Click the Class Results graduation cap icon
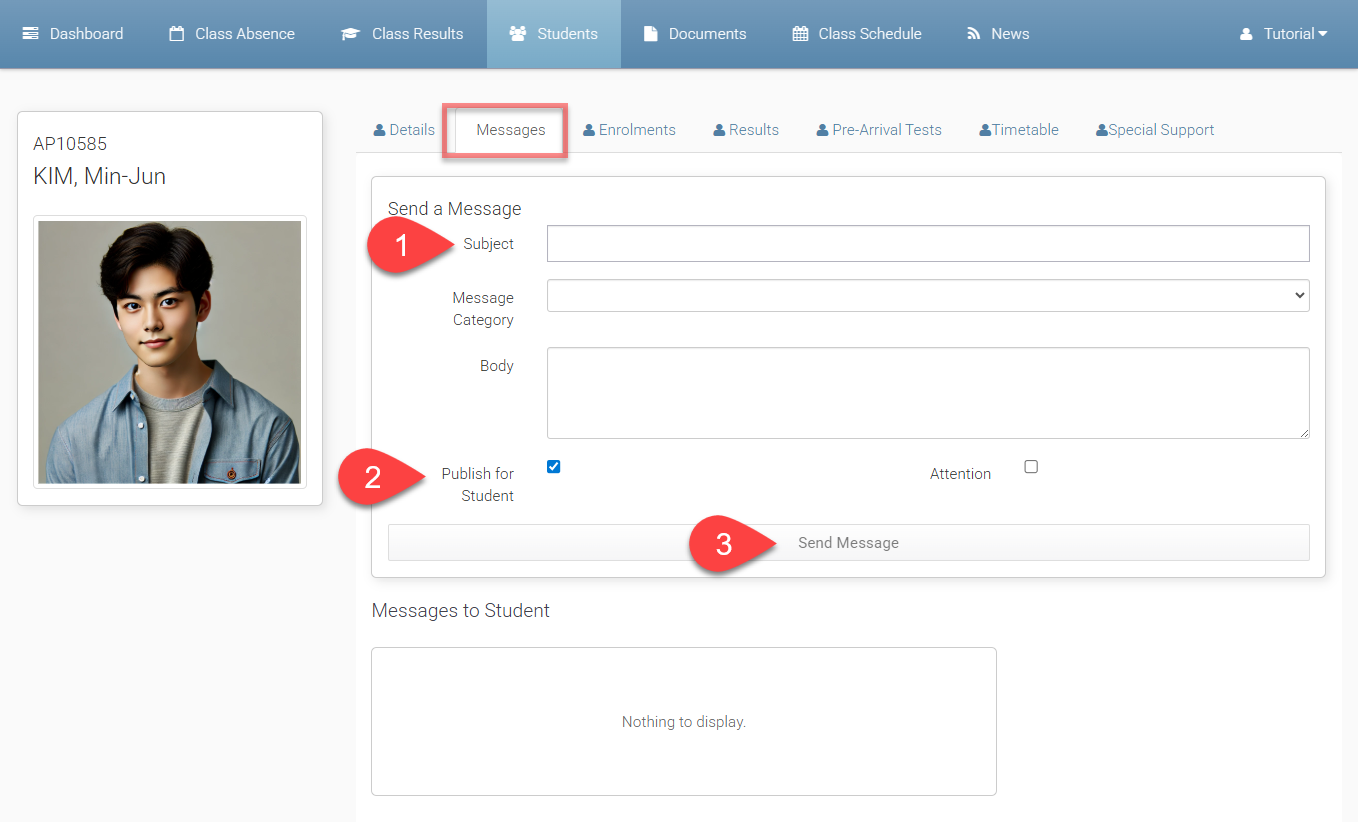The image size is (1358, 822). coord(350,34)
